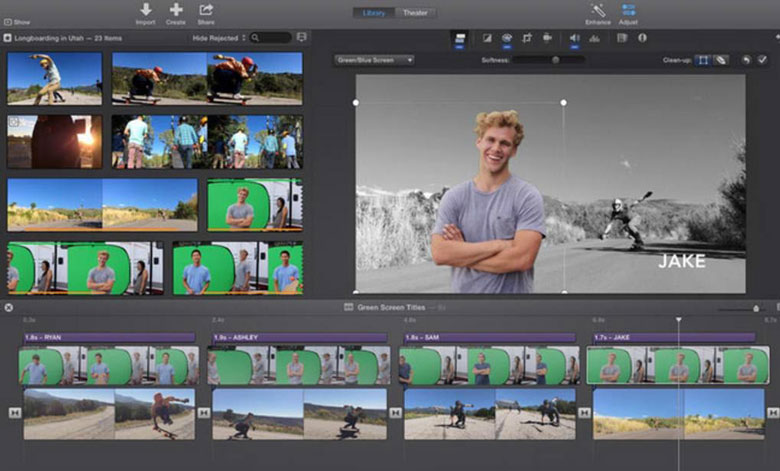Toggle the Clean-up eraser tool
The image size is (780, 471).
720,60
